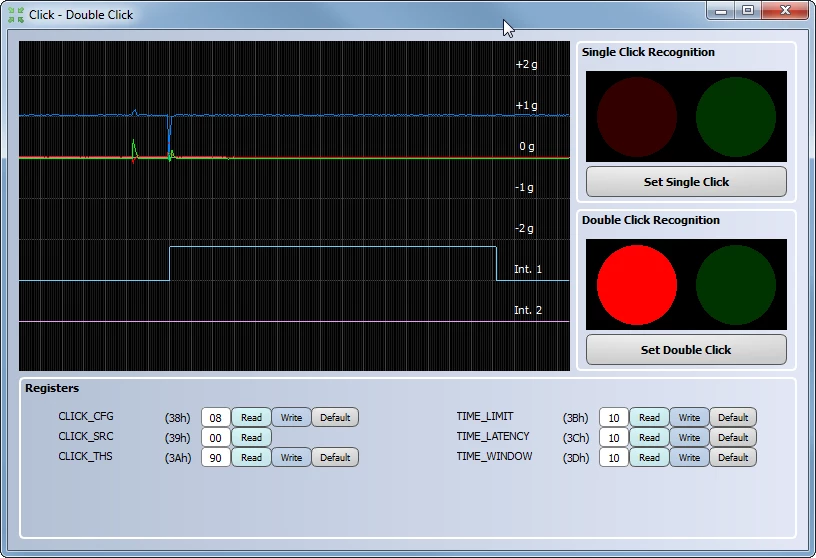Screen dimensions: 816x558
Task: Read the CLICK_CFG register
Action: [251, 417]
